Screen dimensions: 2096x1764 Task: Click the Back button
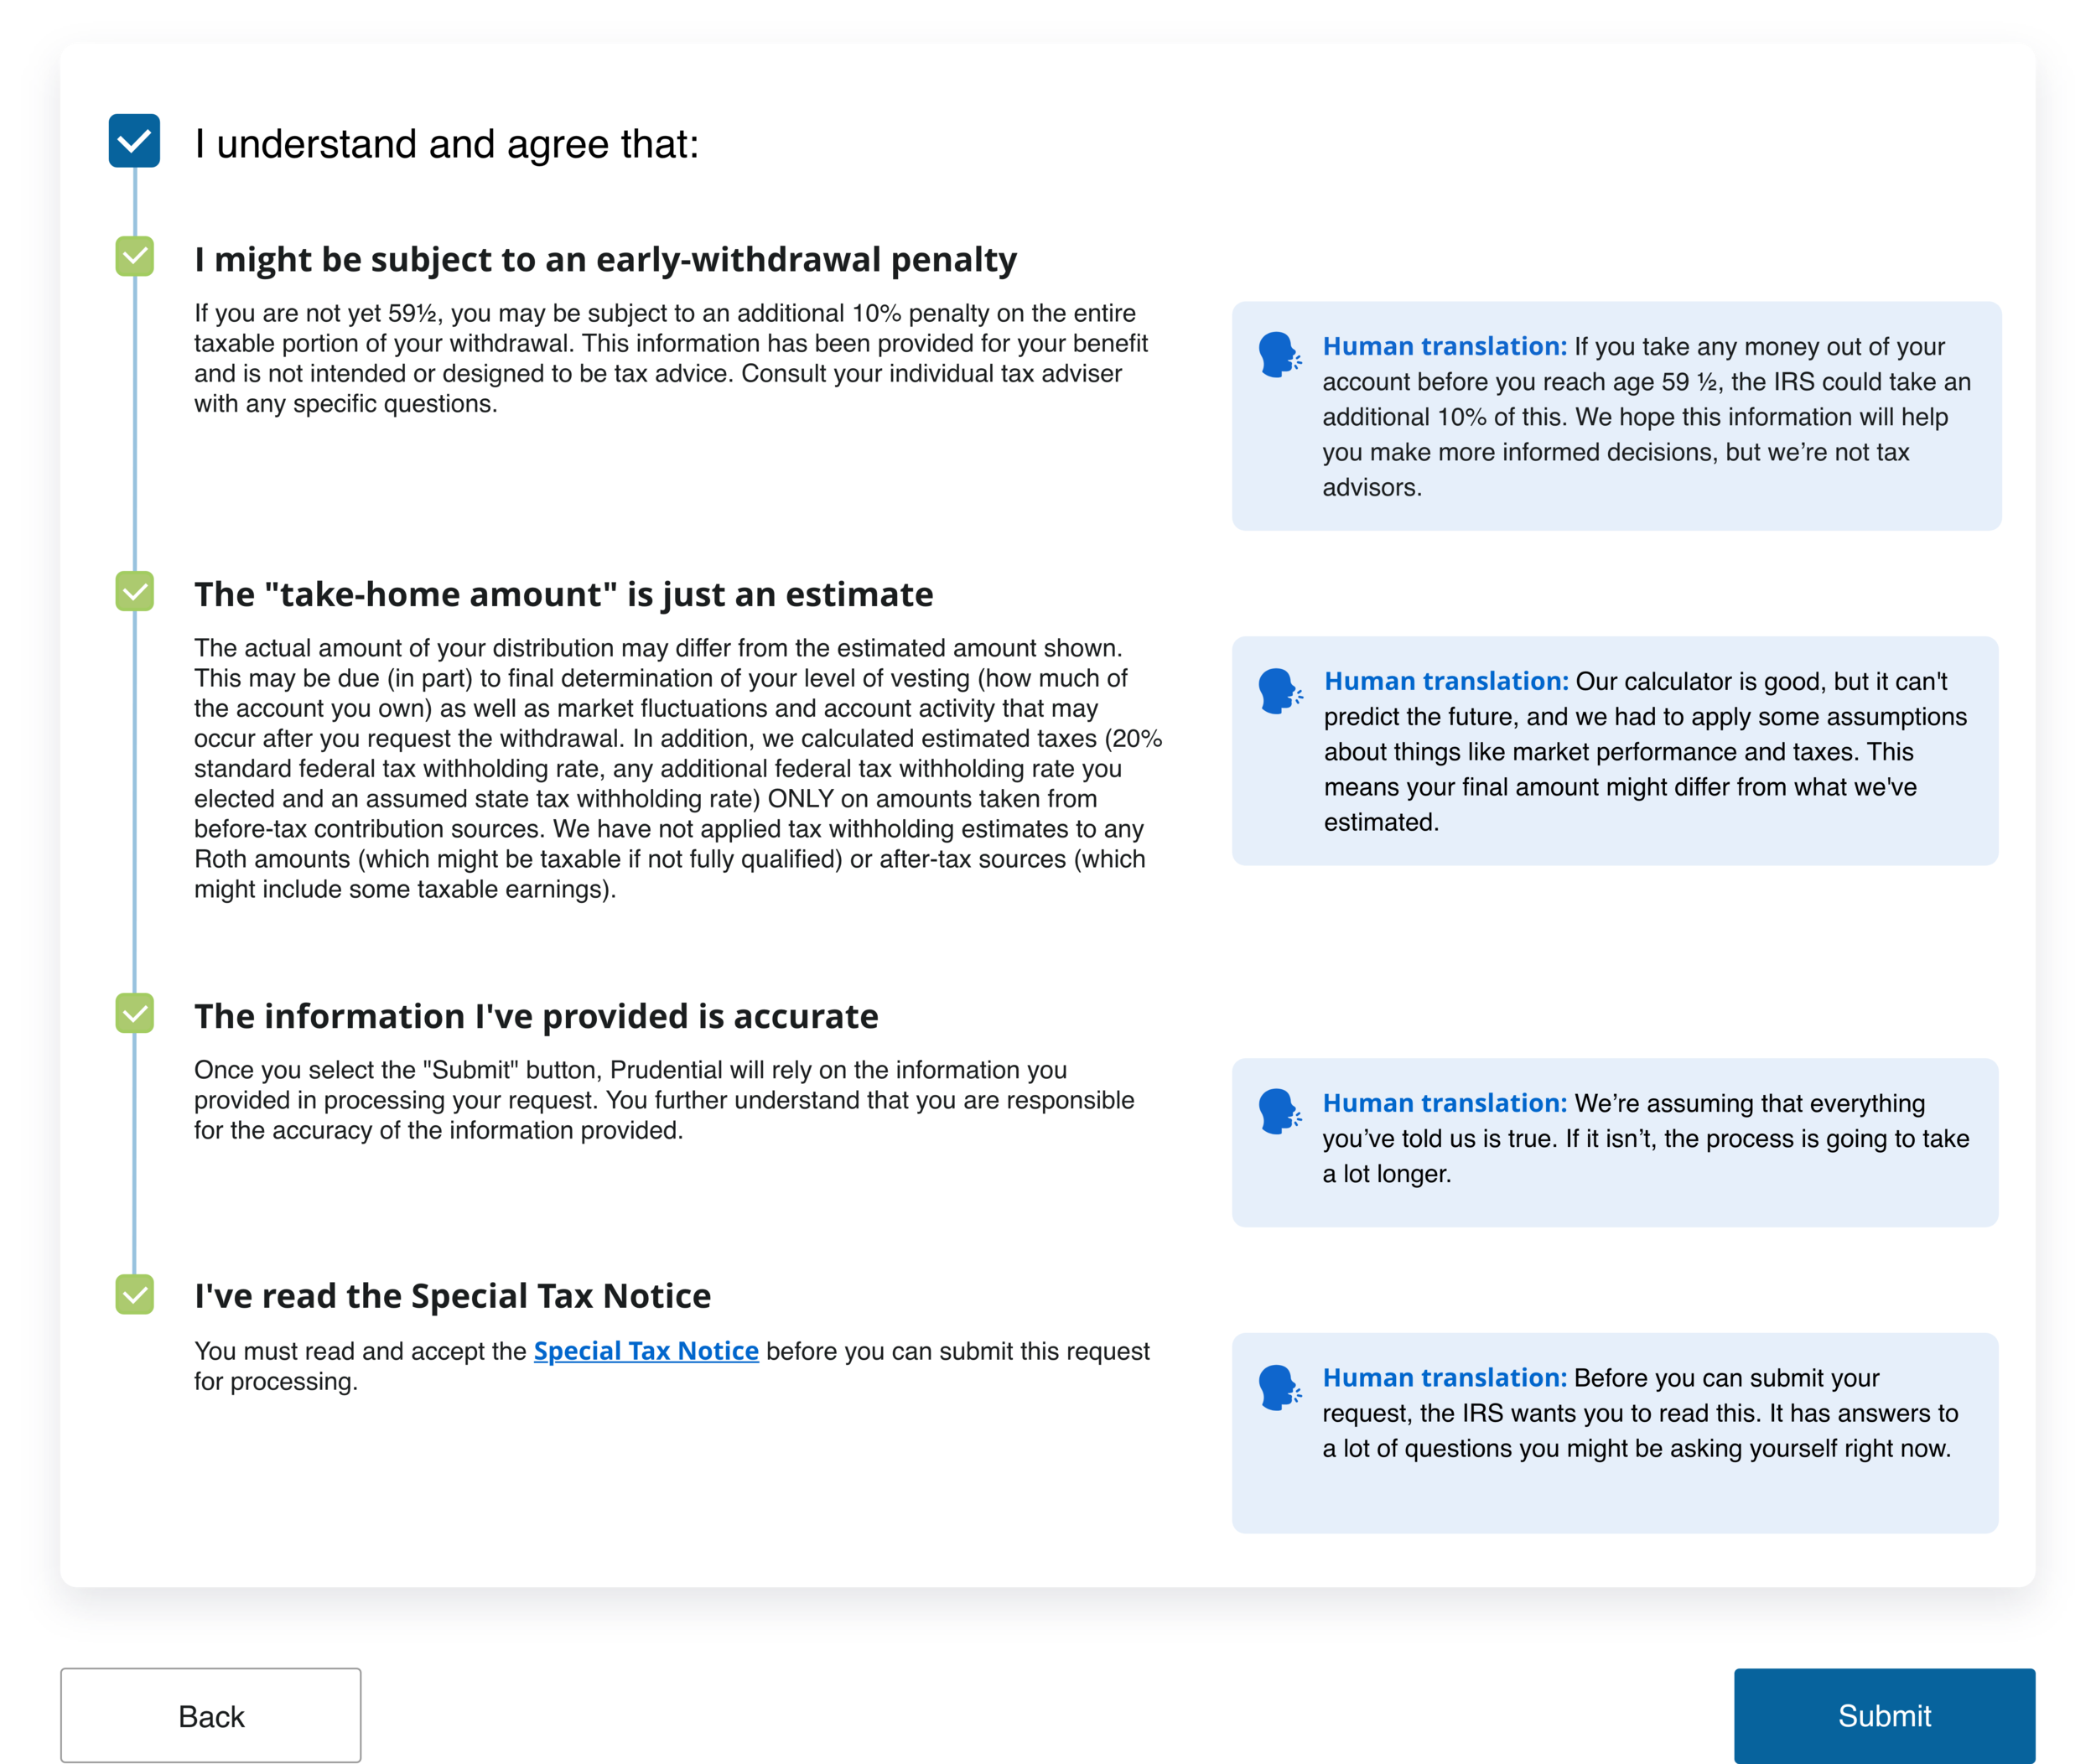point(211,1715)
